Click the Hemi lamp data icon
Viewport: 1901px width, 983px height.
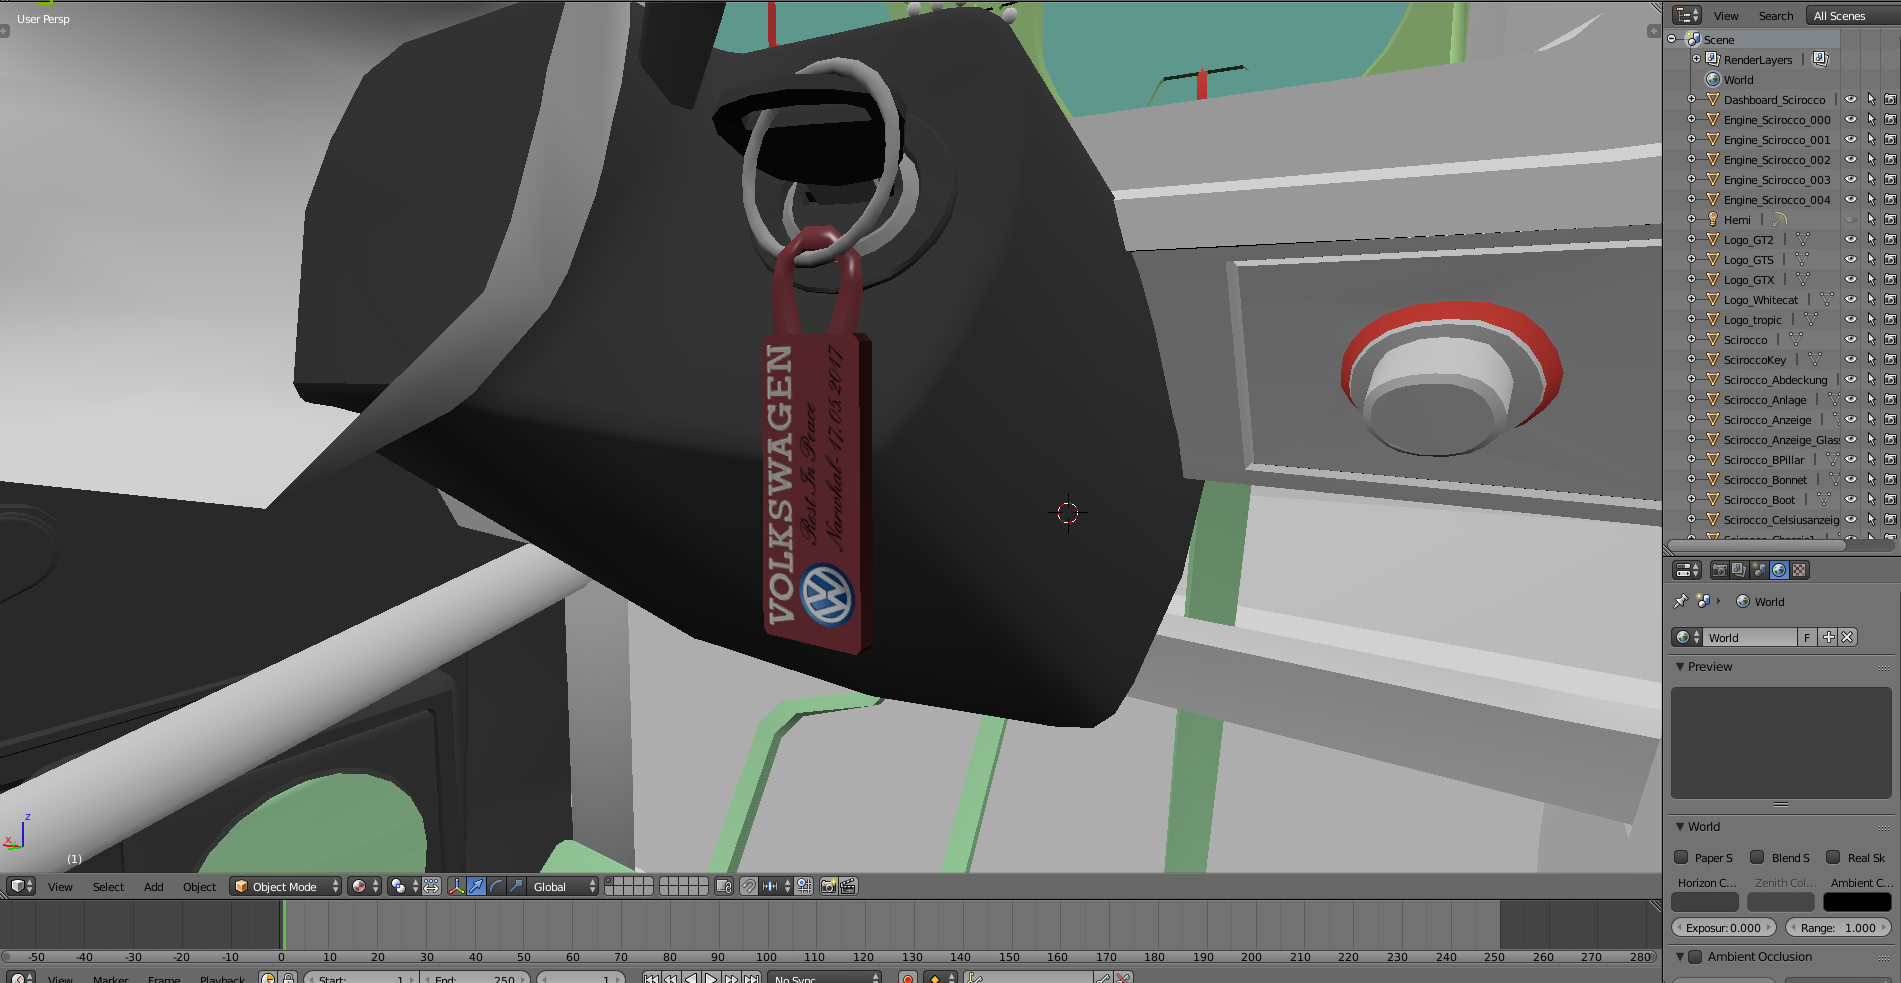tap(1779, 220)
